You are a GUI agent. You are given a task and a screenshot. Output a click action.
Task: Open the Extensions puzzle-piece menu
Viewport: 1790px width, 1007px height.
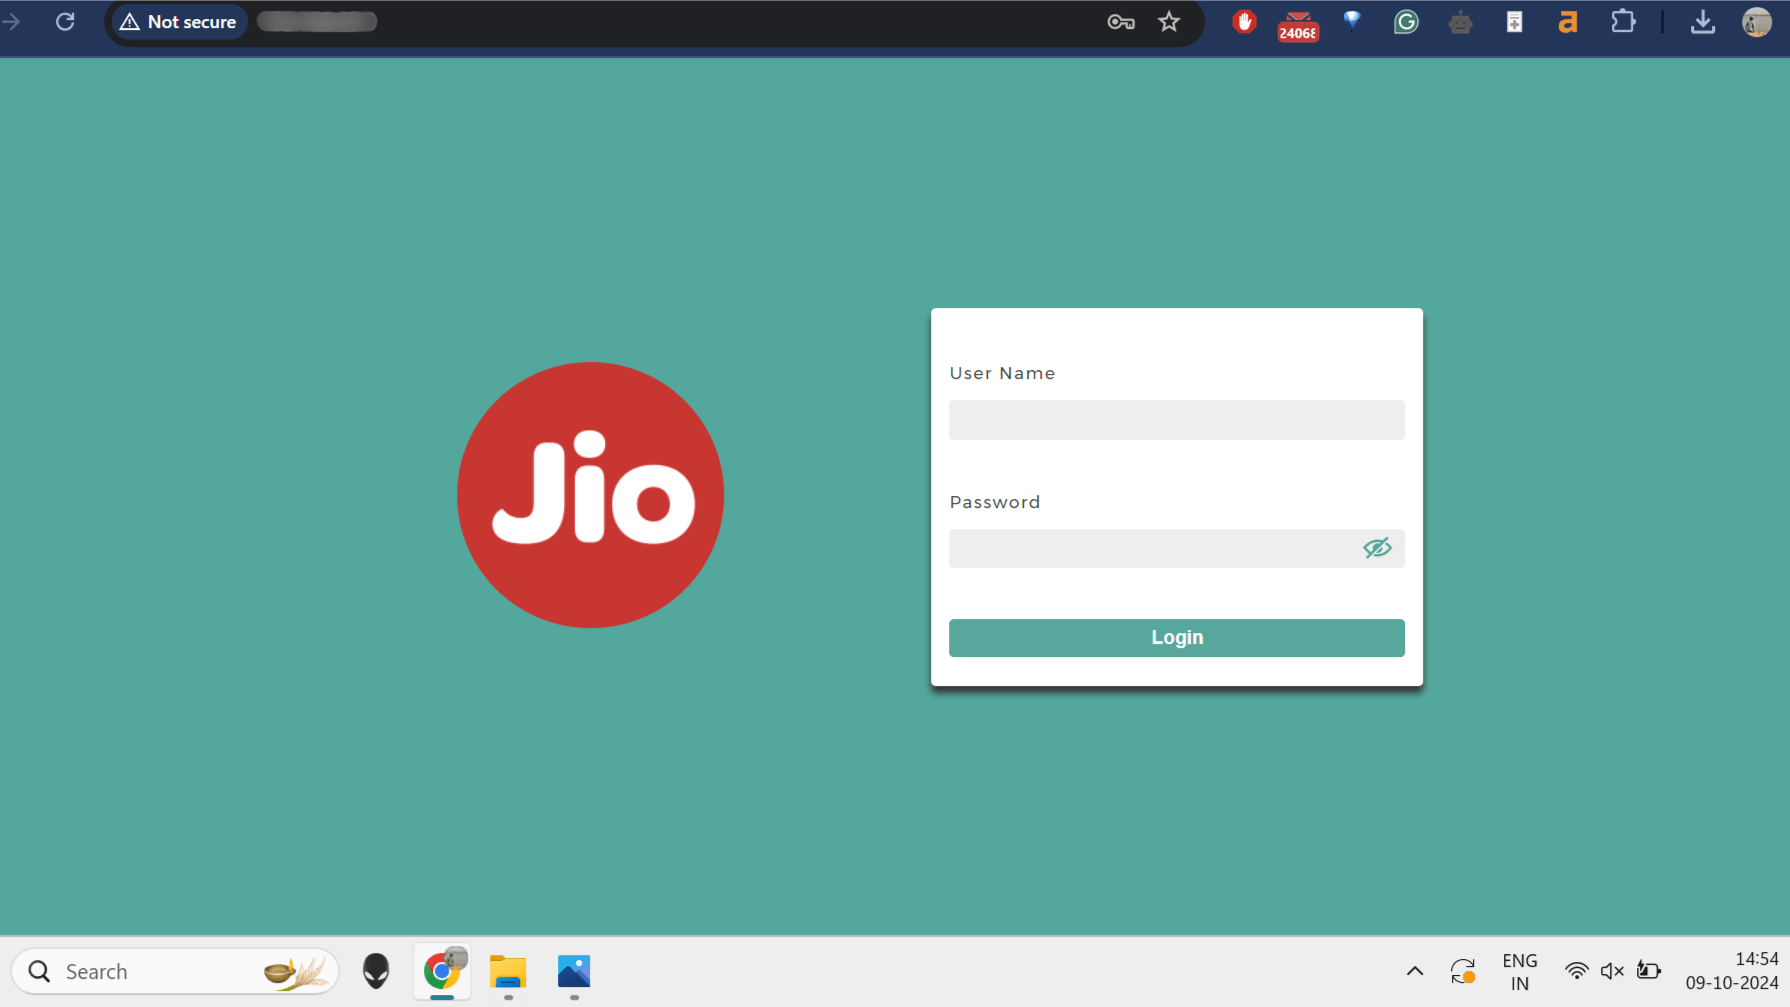pos(1623,21)
